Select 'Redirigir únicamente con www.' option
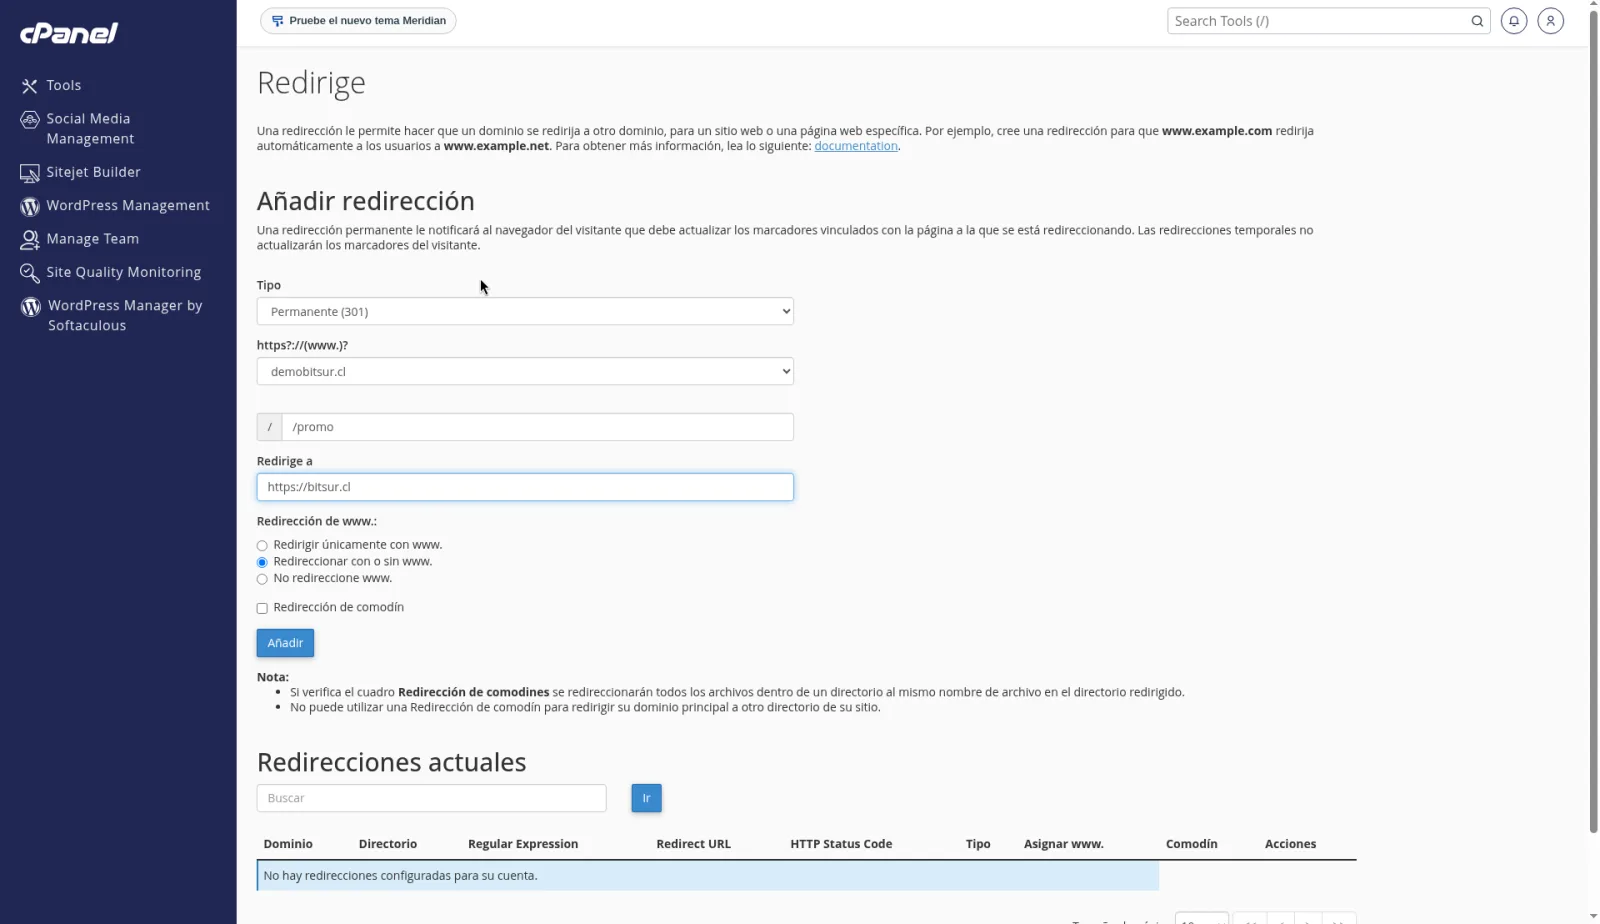 coord(262,546)
